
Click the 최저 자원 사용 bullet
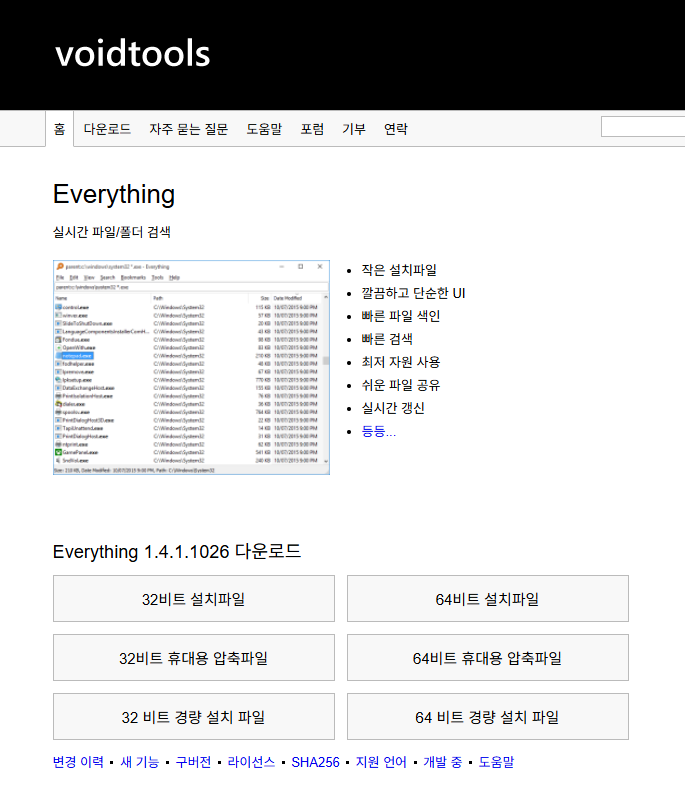[401, 362]
